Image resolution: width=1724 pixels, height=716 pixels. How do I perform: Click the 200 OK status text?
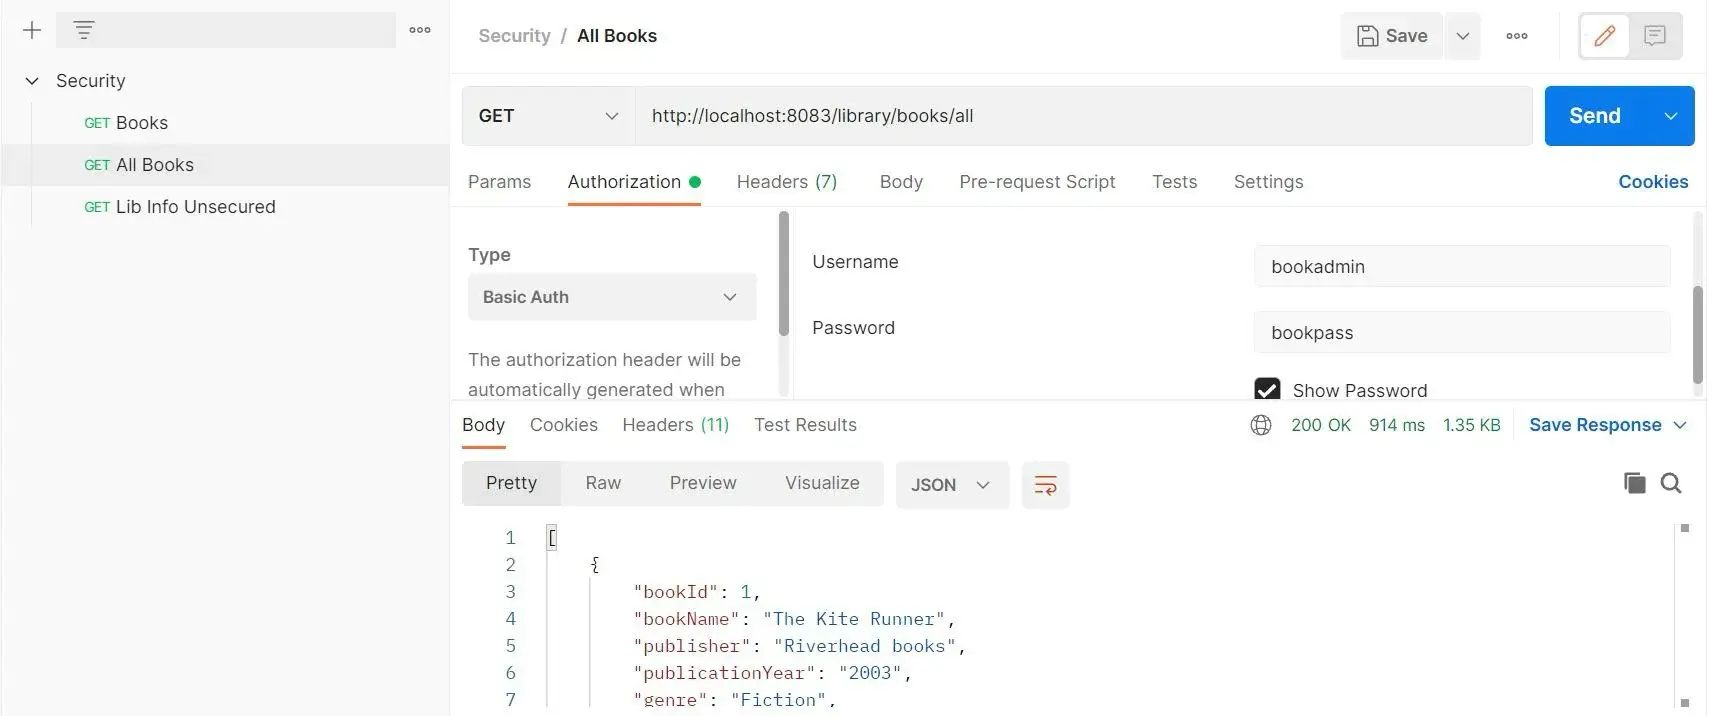(1321, 425)
